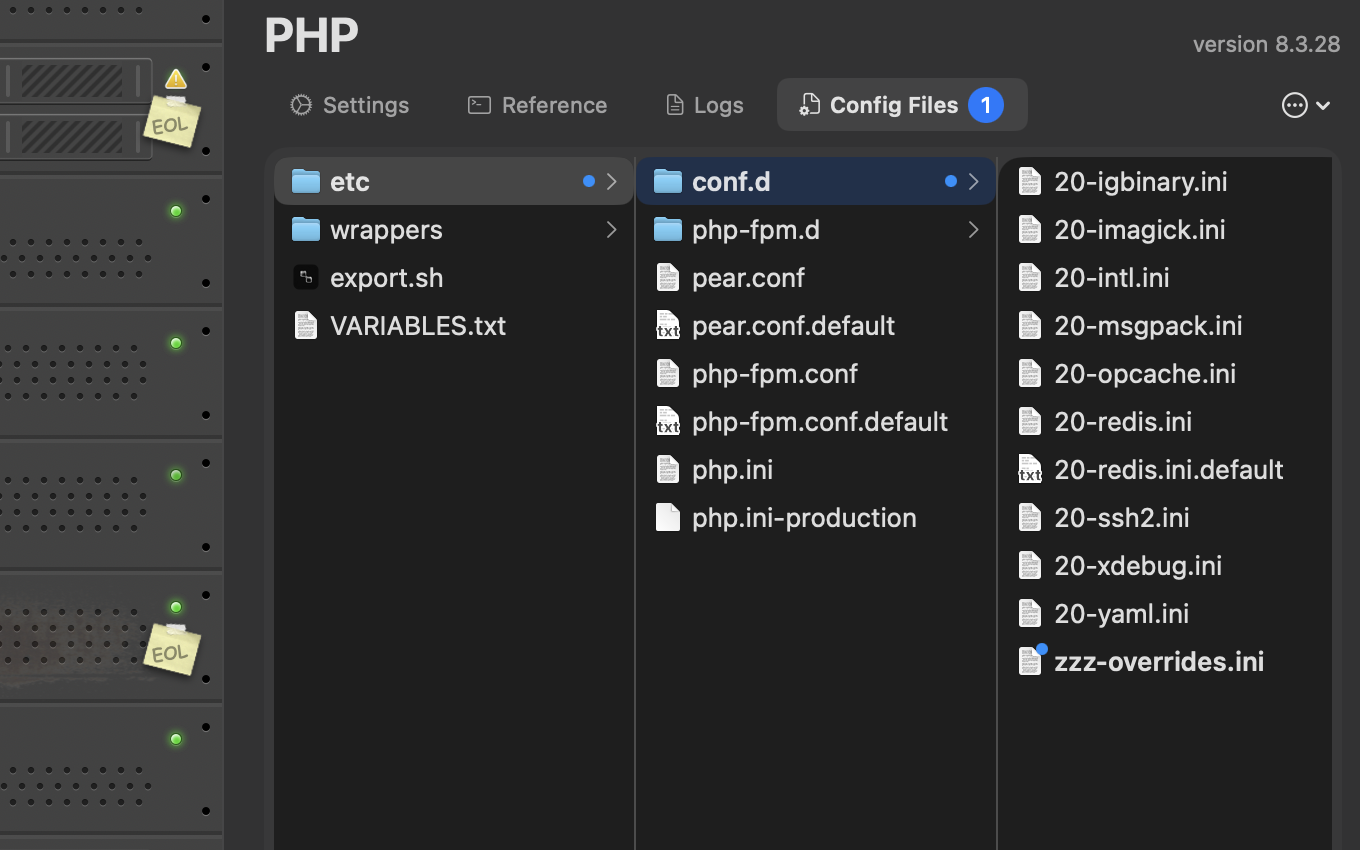
Task: Switch to the Reference tab
Action: (537, 105)
